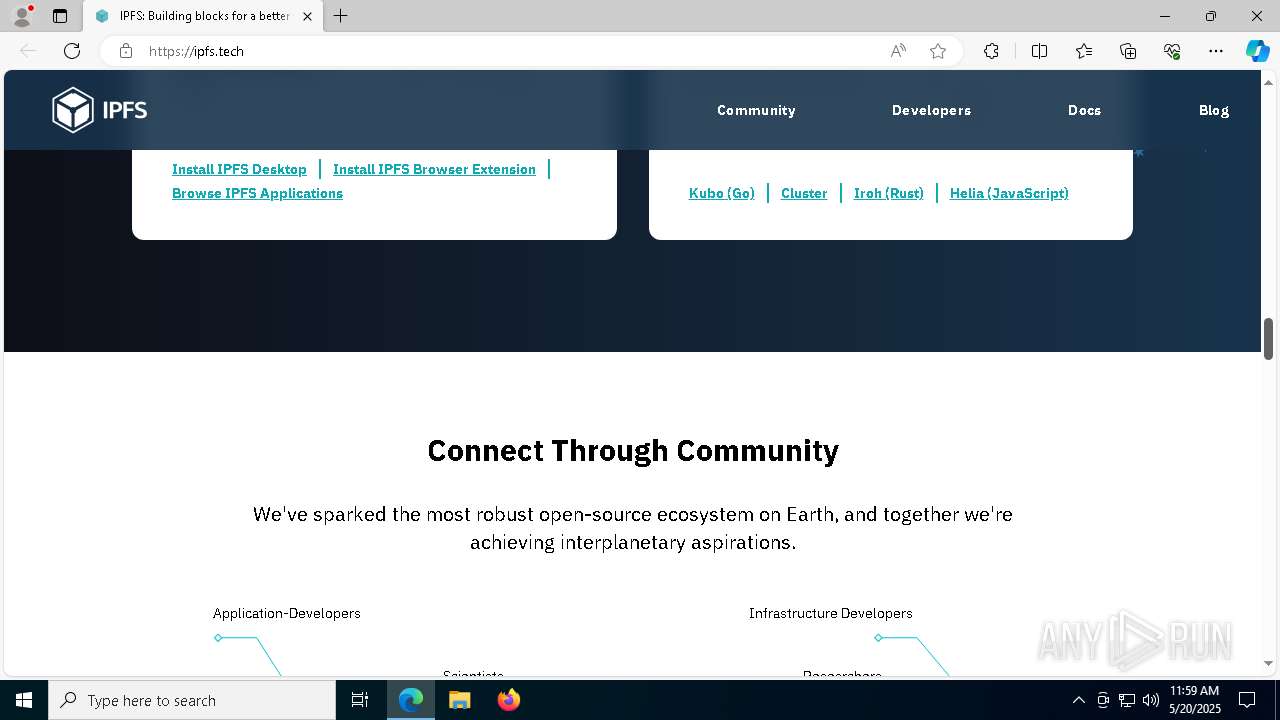Open volume control tray icon
The height and width of the screenshot is (720, 1280).
(1151, 700)
